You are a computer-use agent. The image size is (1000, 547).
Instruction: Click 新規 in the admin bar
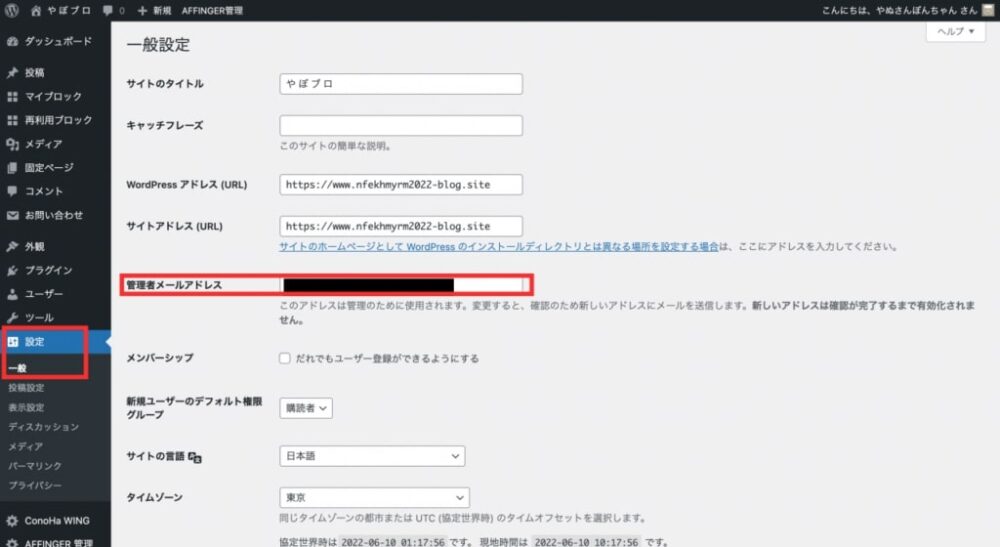pyautogui.click(x=162, y=10)
